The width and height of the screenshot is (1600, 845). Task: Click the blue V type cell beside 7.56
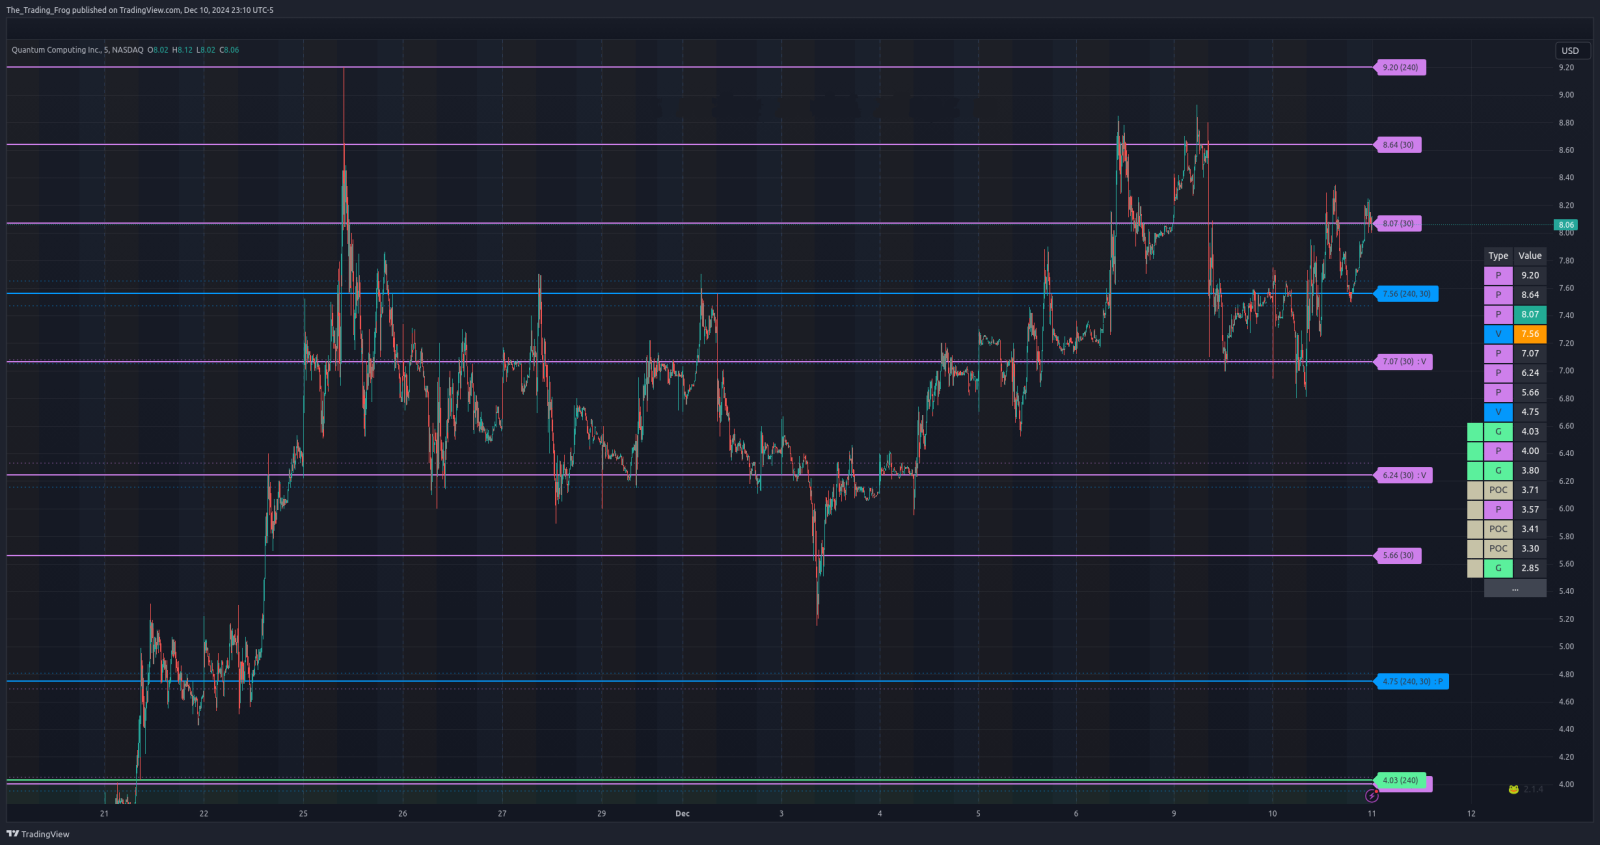point(1498,334)
